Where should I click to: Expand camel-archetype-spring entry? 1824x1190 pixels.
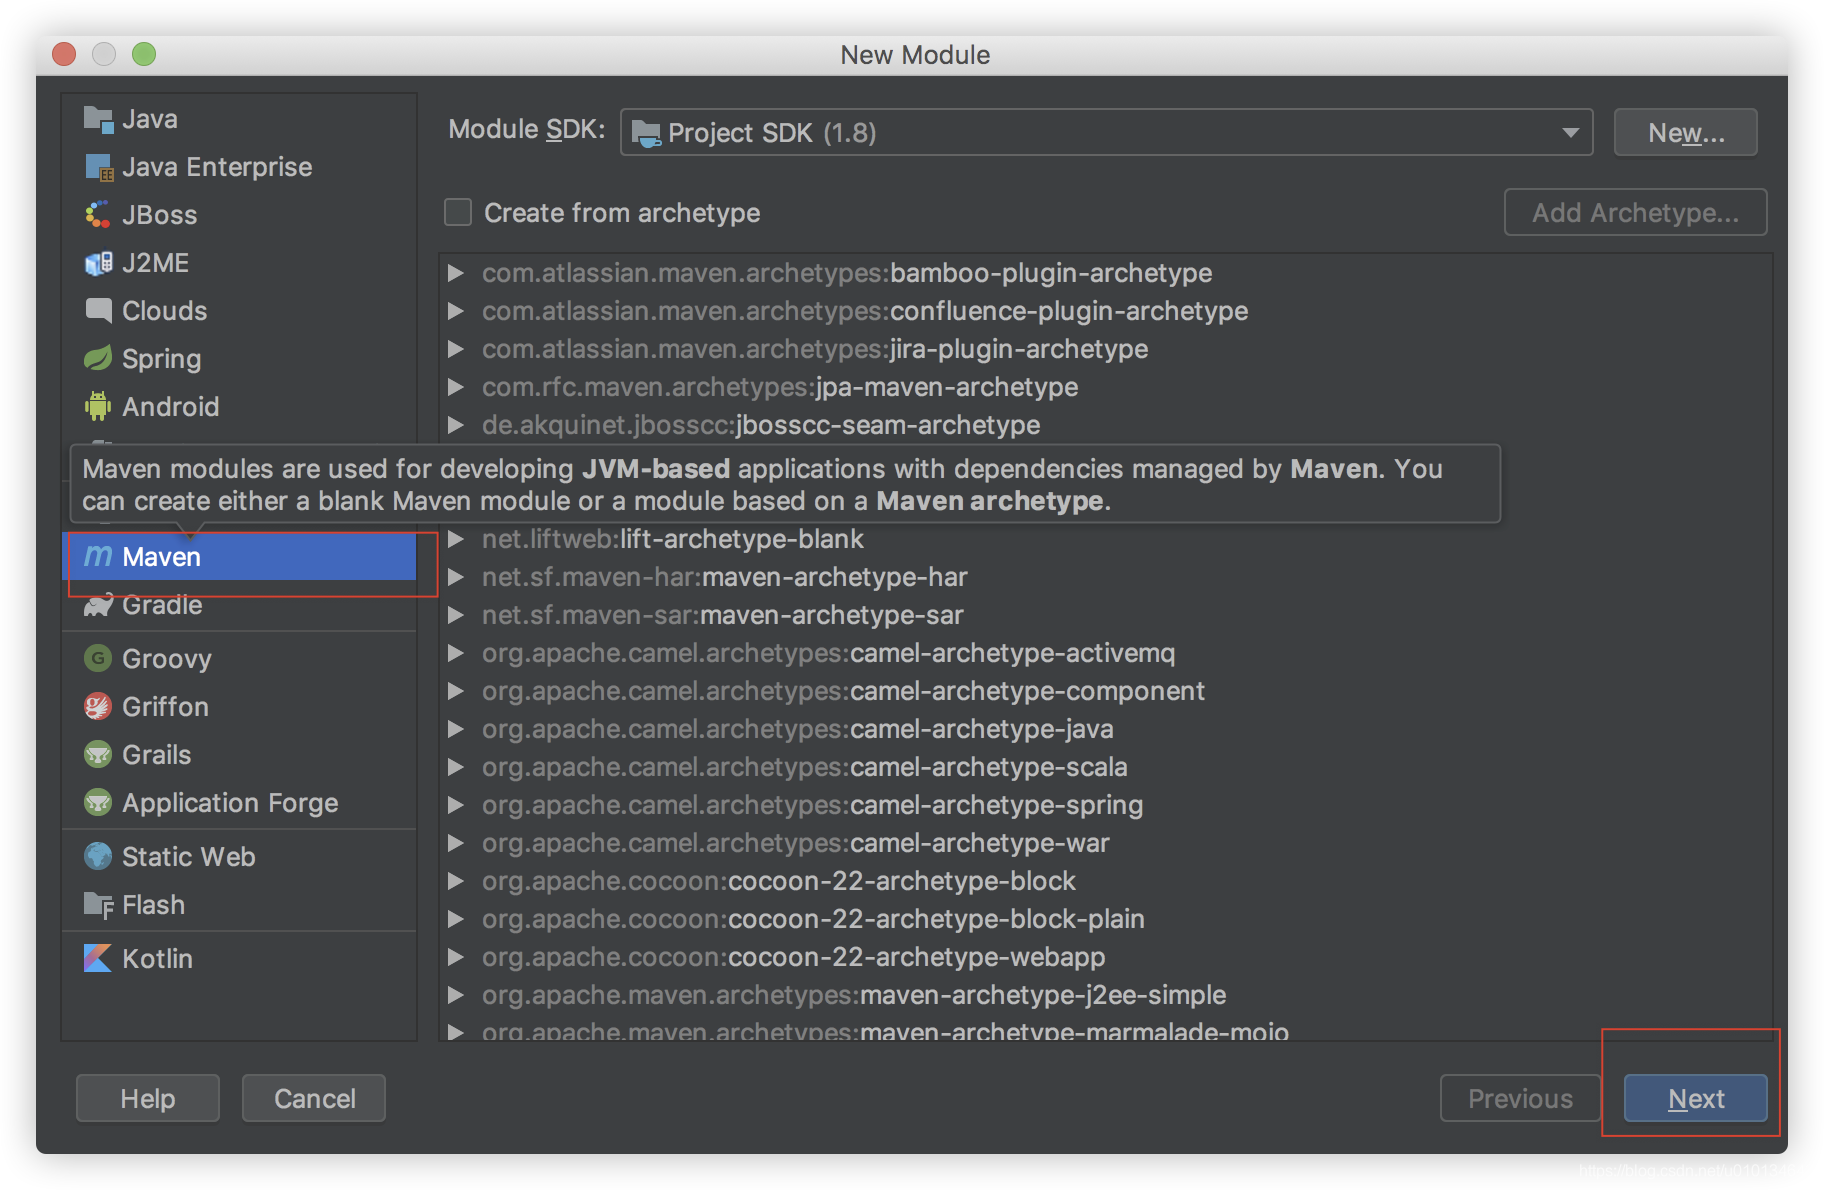tap(456, 805)
